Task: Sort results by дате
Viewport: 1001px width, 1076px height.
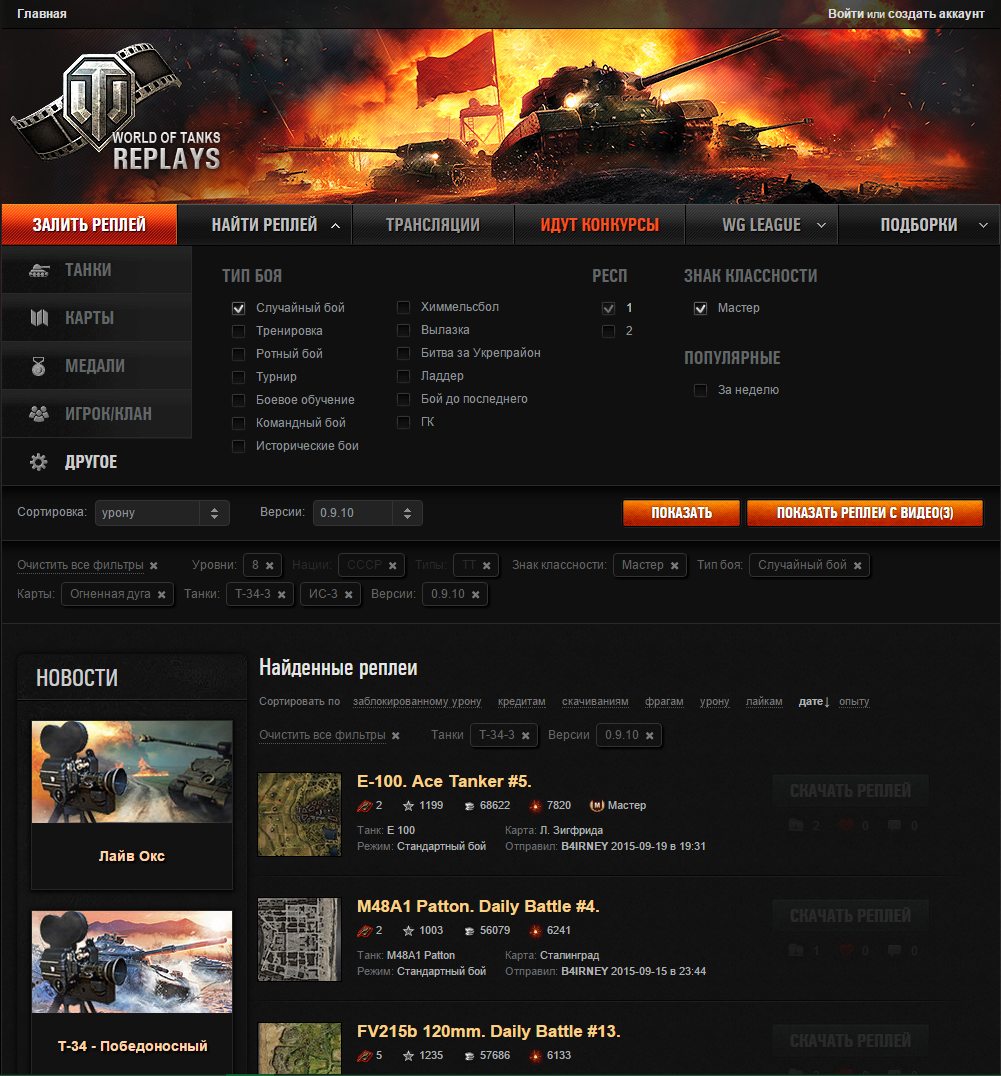Action: (814, 701)
